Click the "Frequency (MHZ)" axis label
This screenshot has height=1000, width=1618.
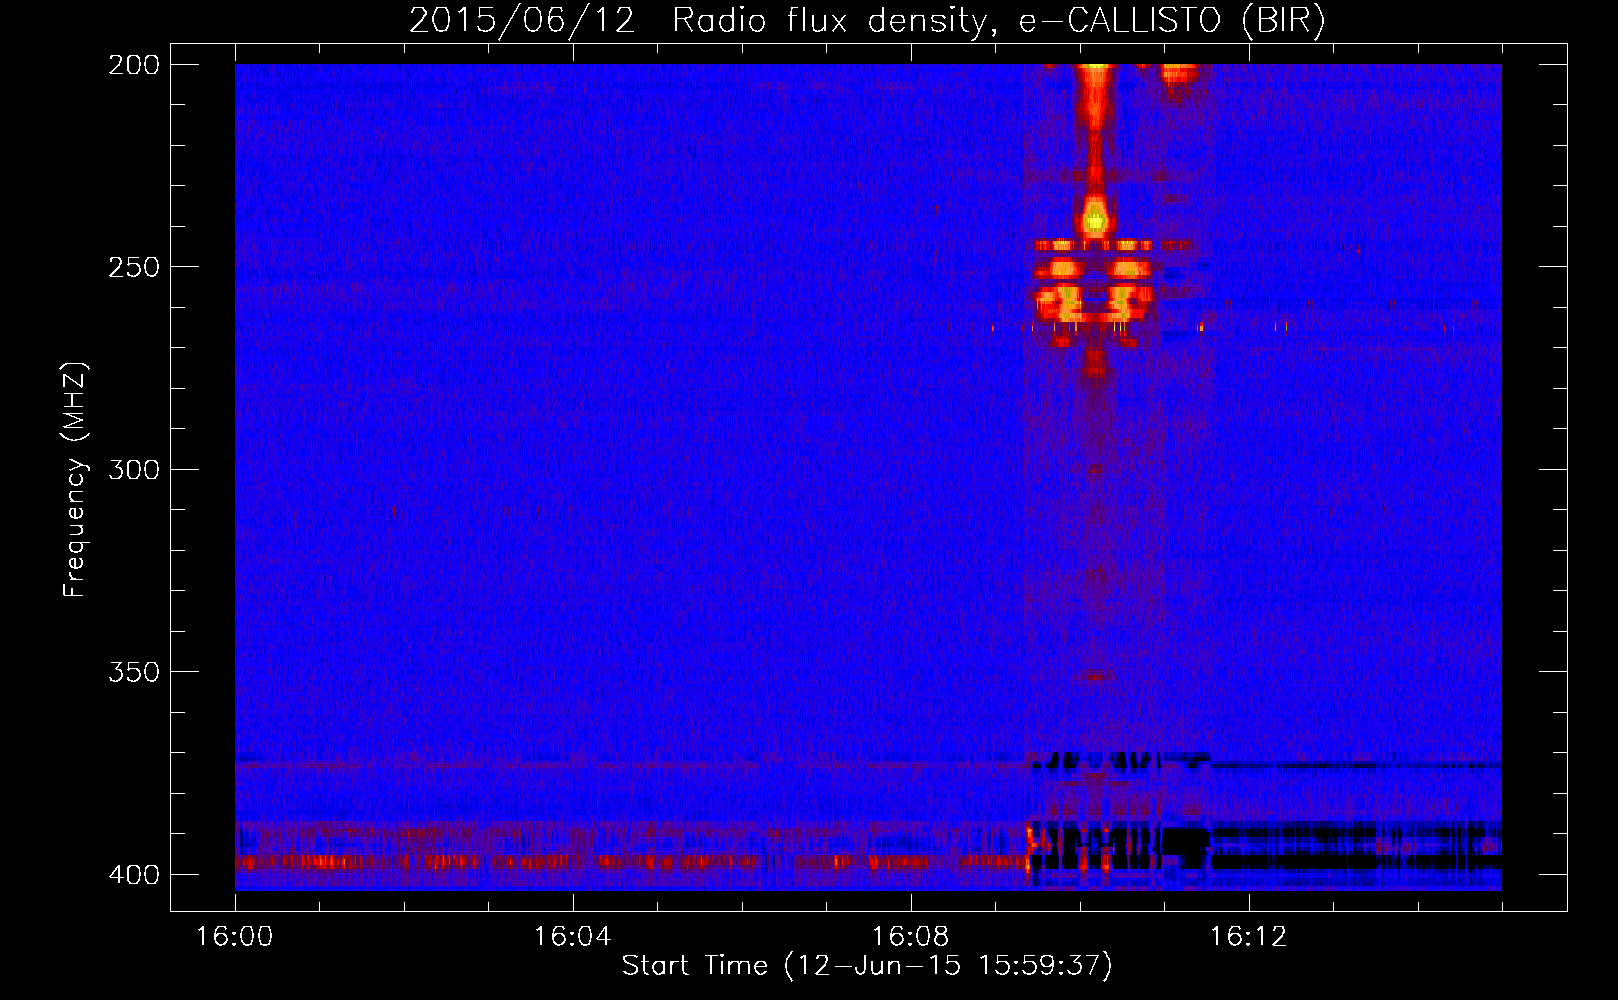[x=75, y=480]
